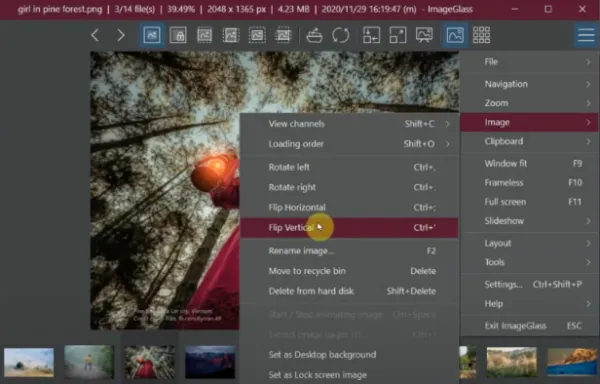Choose Flip Vertical
Image resolution: width=600 pixels, height=384 pixels.
[349, 228]
